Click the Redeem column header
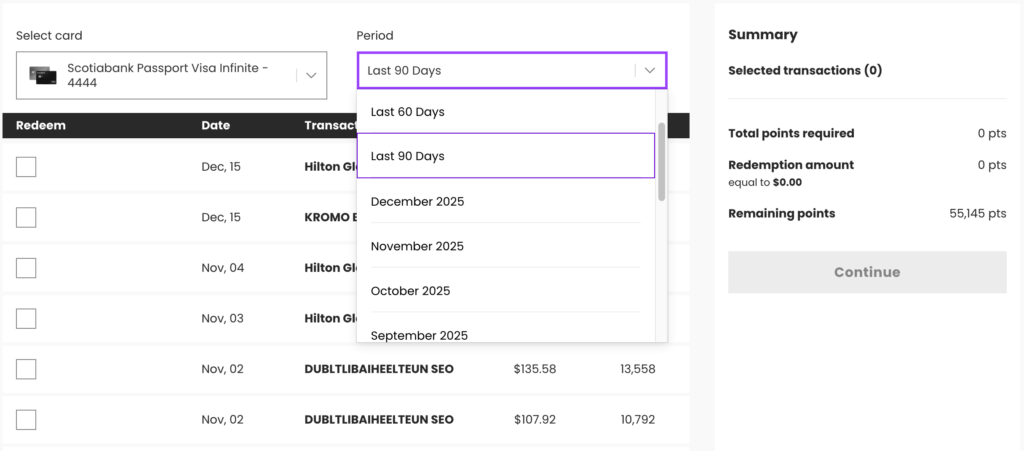The image size is (1024, 451). point(41,126)
